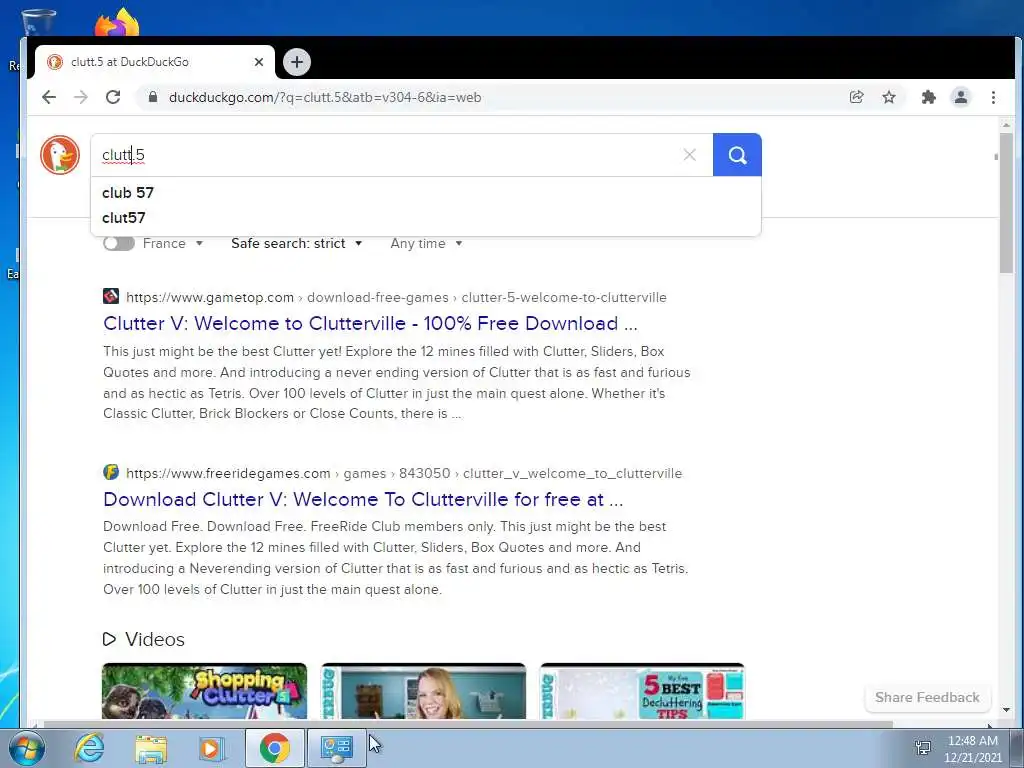1024x768 pixels.
Task: Click the scrollbar up arrow
Action: click(x=1006, y=125)
